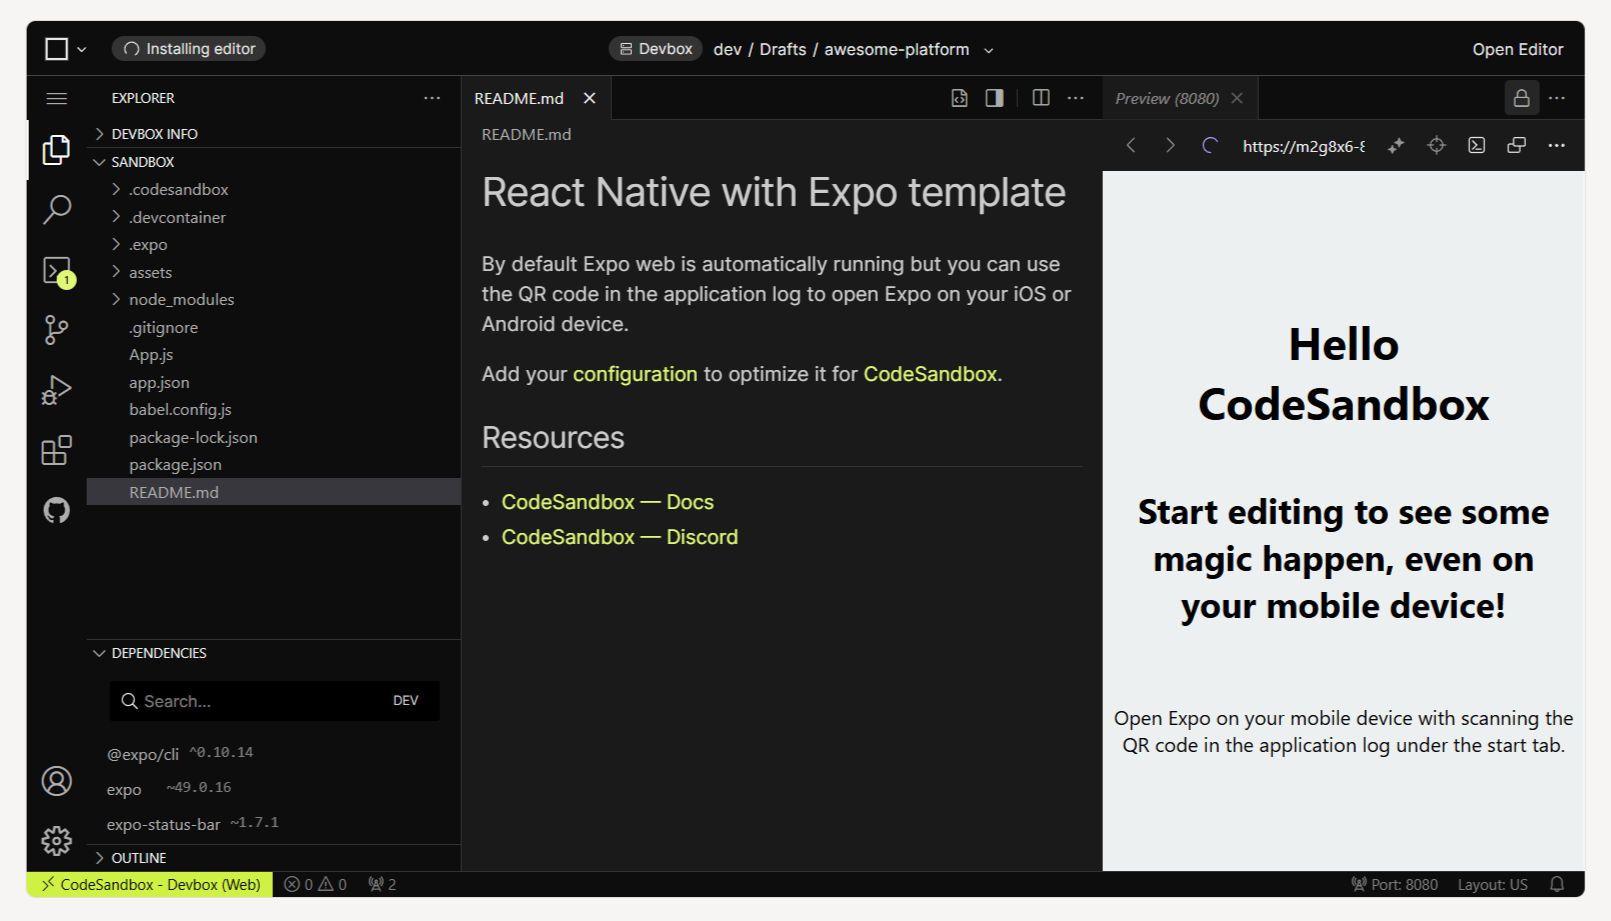The height and width of the screenshot is (921, 1611).
Task: Open Run and Debug view
Action: pos(57,390)
